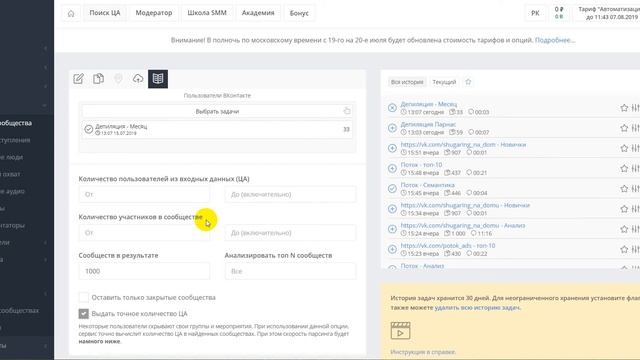Star the Депиляция Парнас history task
The image size is (640, 360).
point(624,128)
